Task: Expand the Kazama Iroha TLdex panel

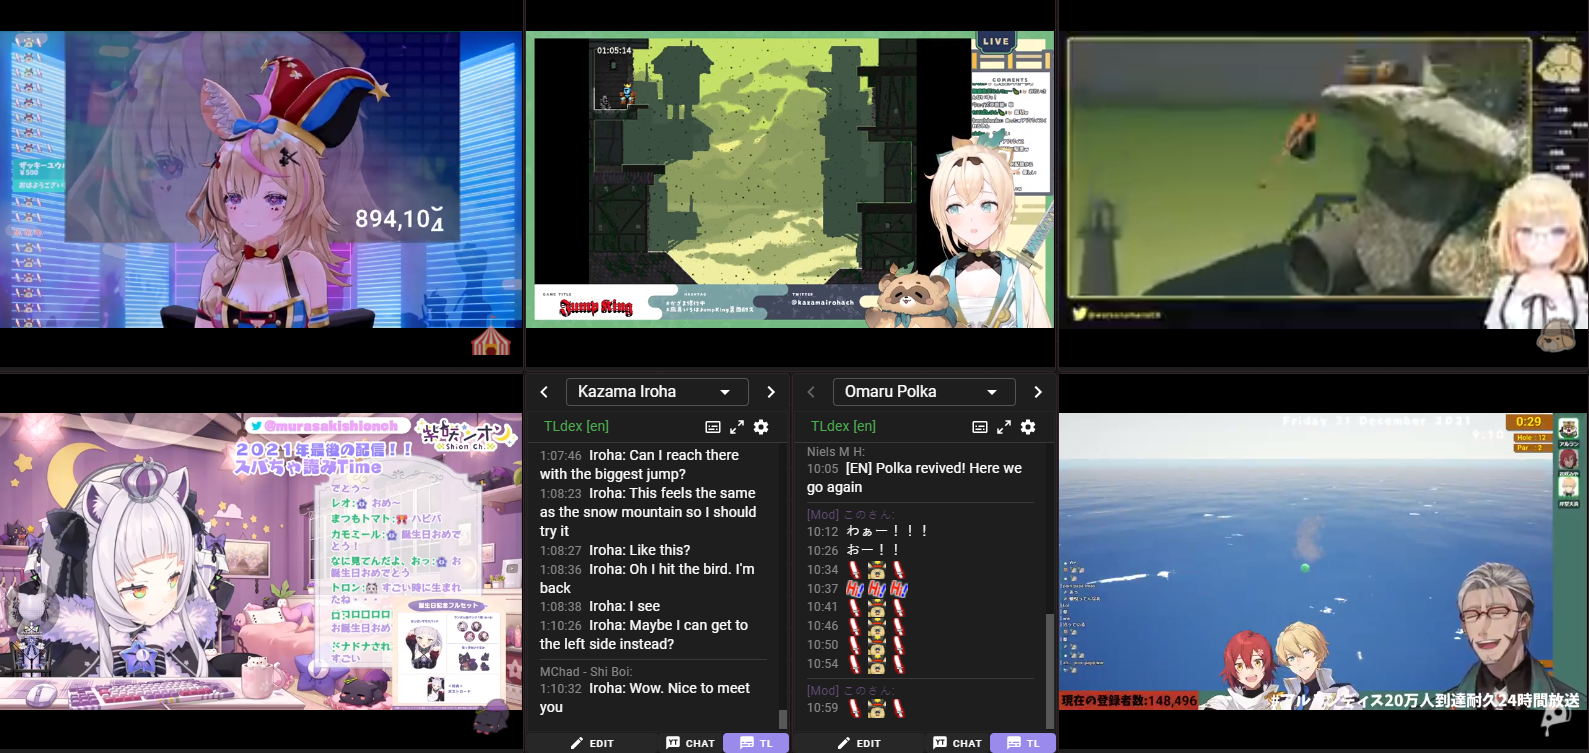Action: pyautogui.click(x=737, y=427)
